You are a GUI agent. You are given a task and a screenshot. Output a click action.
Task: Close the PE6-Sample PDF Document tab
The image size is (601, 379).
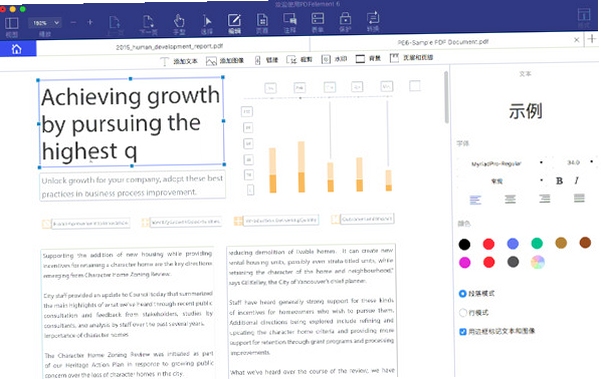click(x=576, y=40)
